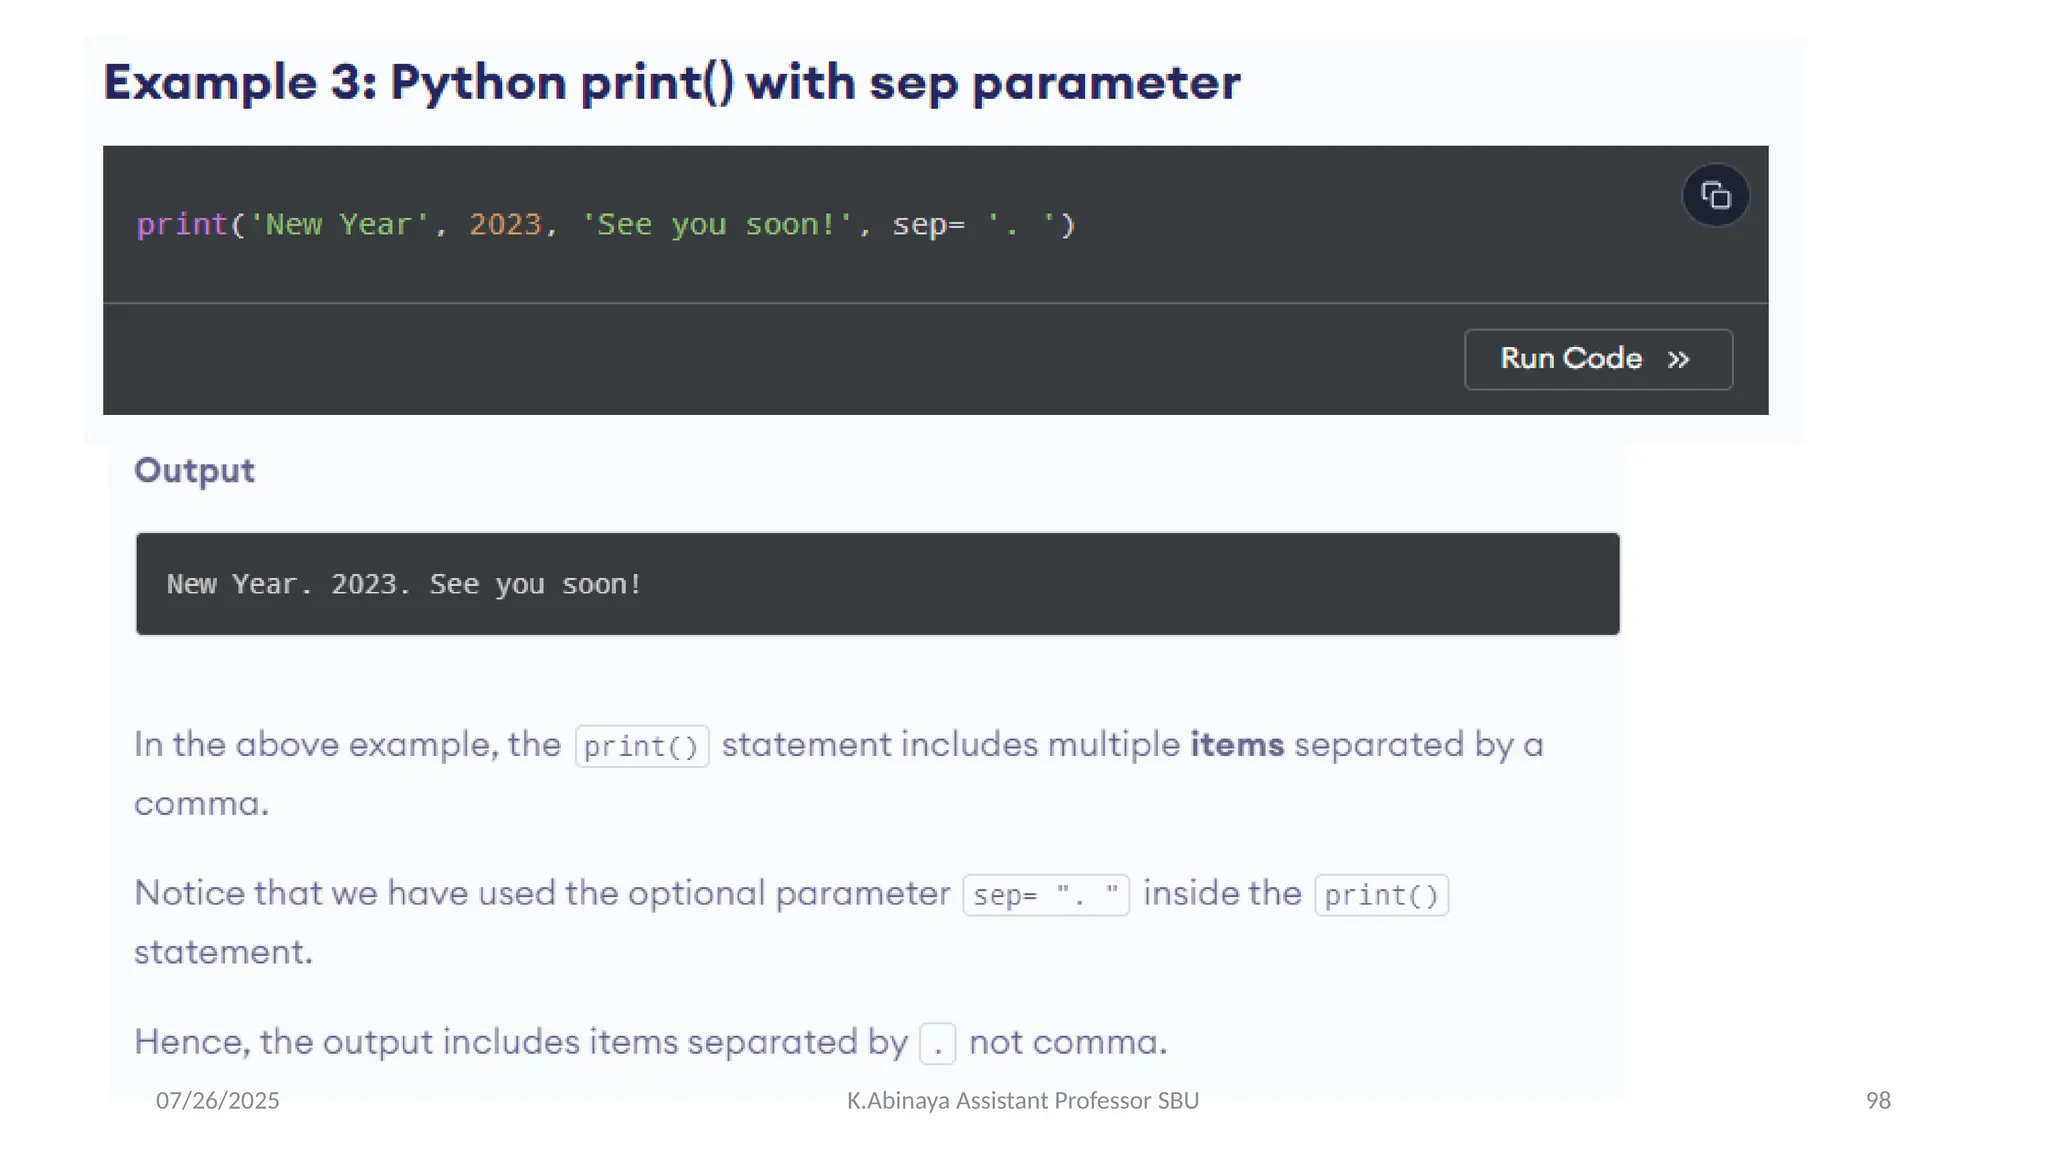This screenshot has height=1152, width=2048.
Task: Click the Output heading
Action: tap(195, 471)
